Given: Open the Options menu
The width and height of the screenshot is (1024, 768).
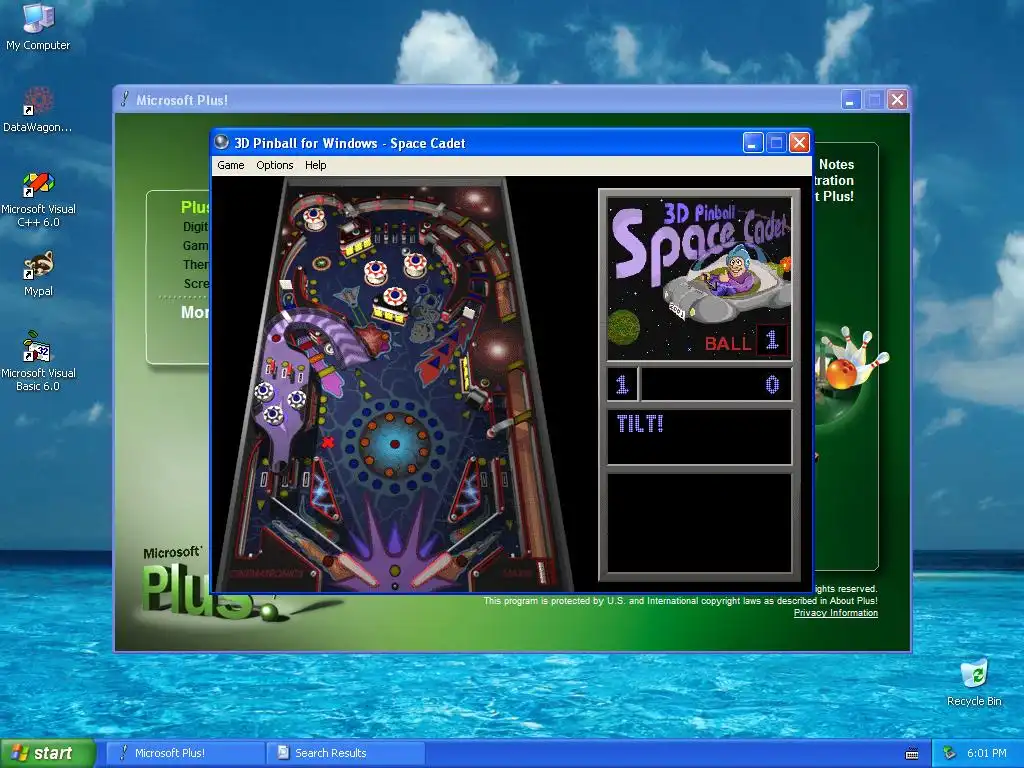Looking at the screenshot, I should coord(274,165).
